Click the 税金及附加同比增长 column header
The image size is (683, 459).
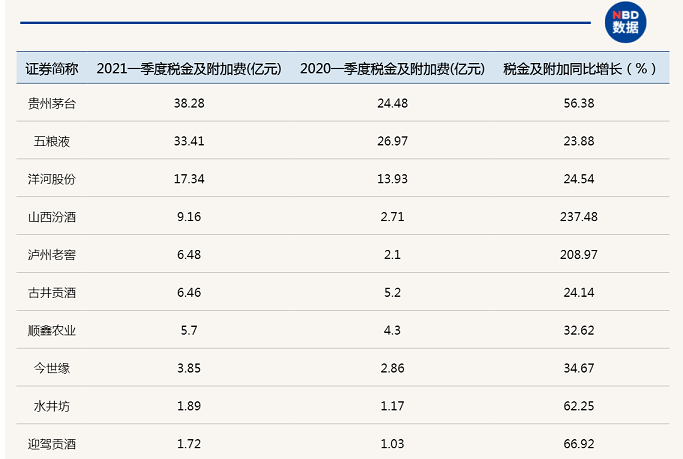coord(579,69)
